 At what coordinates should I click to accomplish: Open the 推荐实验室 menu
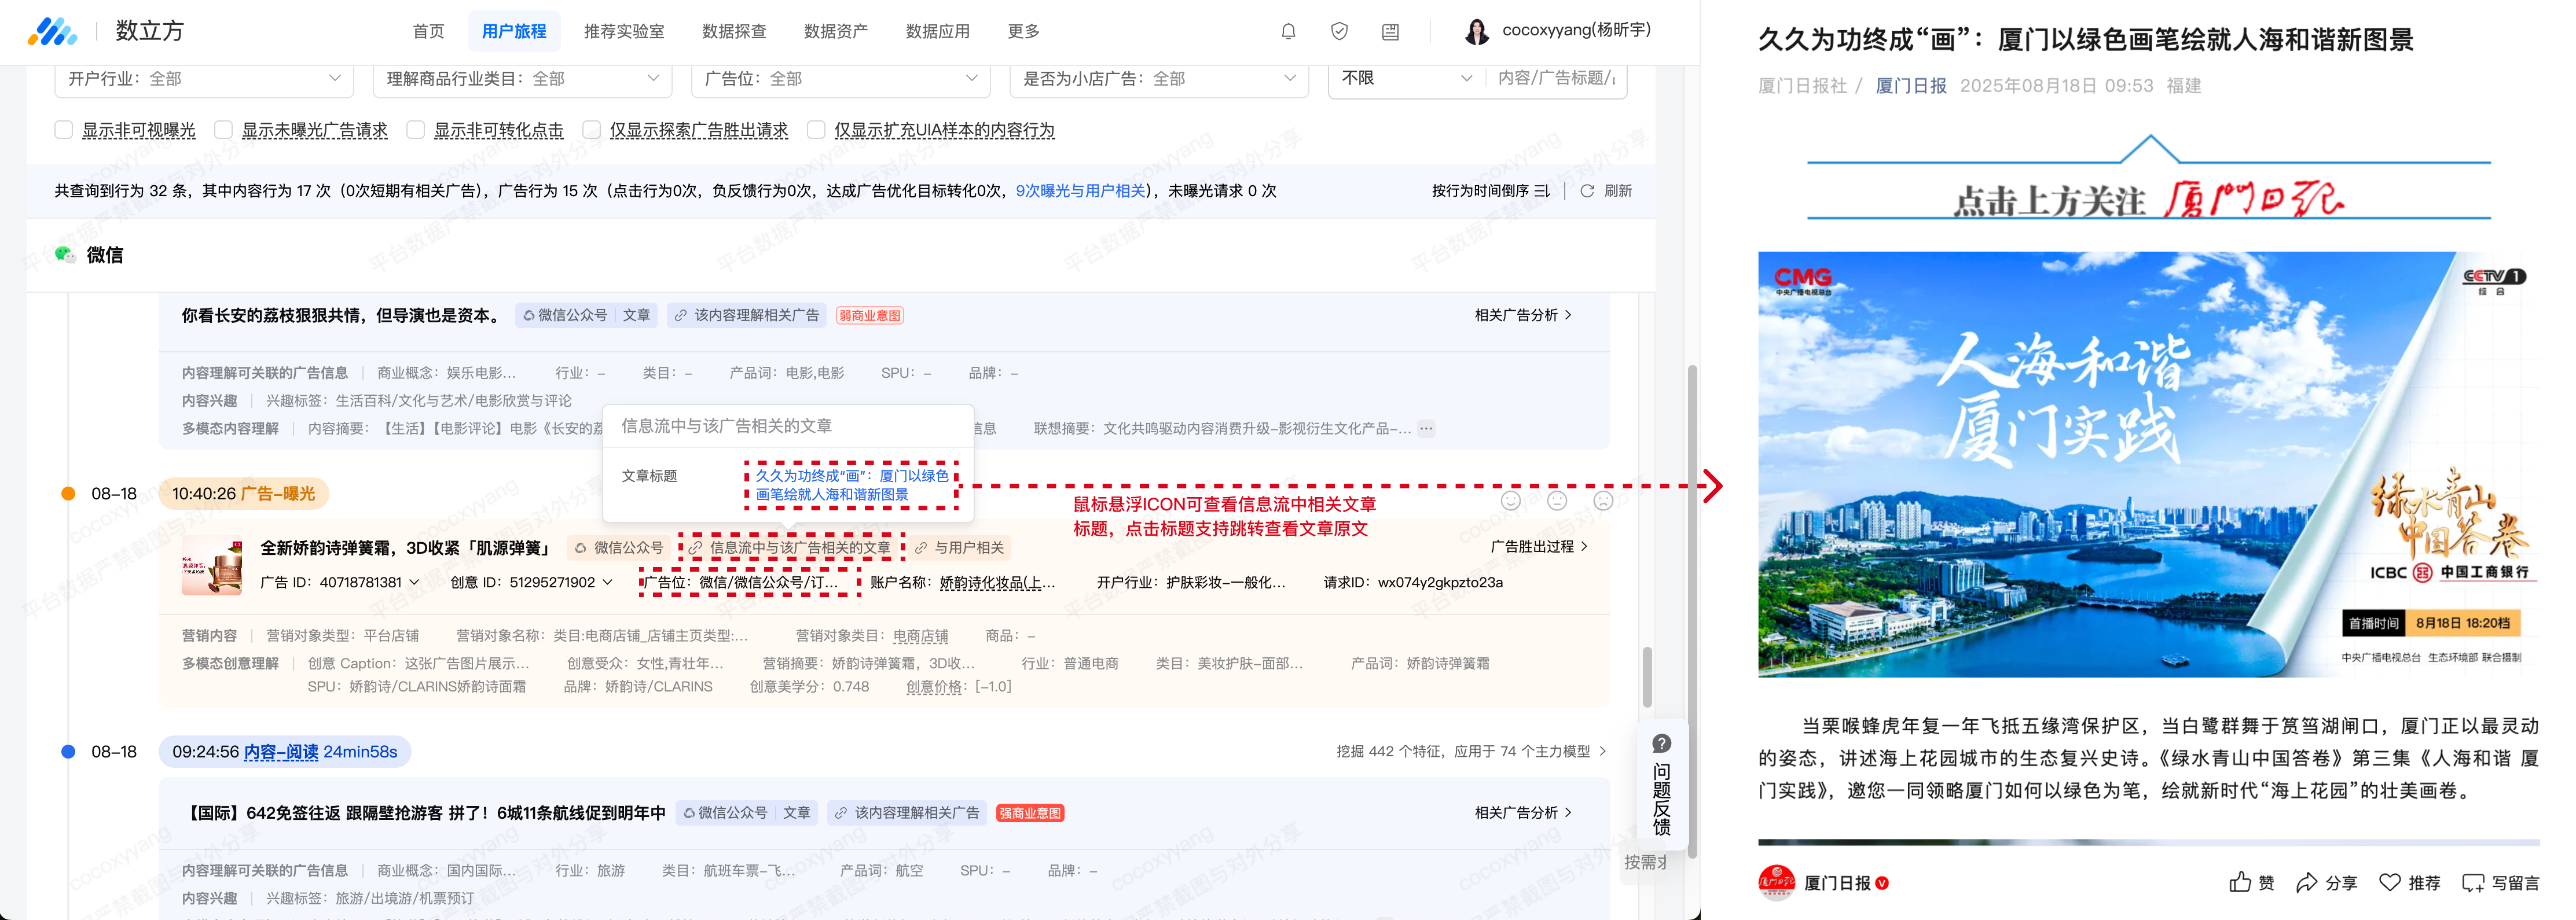[624, 31]
